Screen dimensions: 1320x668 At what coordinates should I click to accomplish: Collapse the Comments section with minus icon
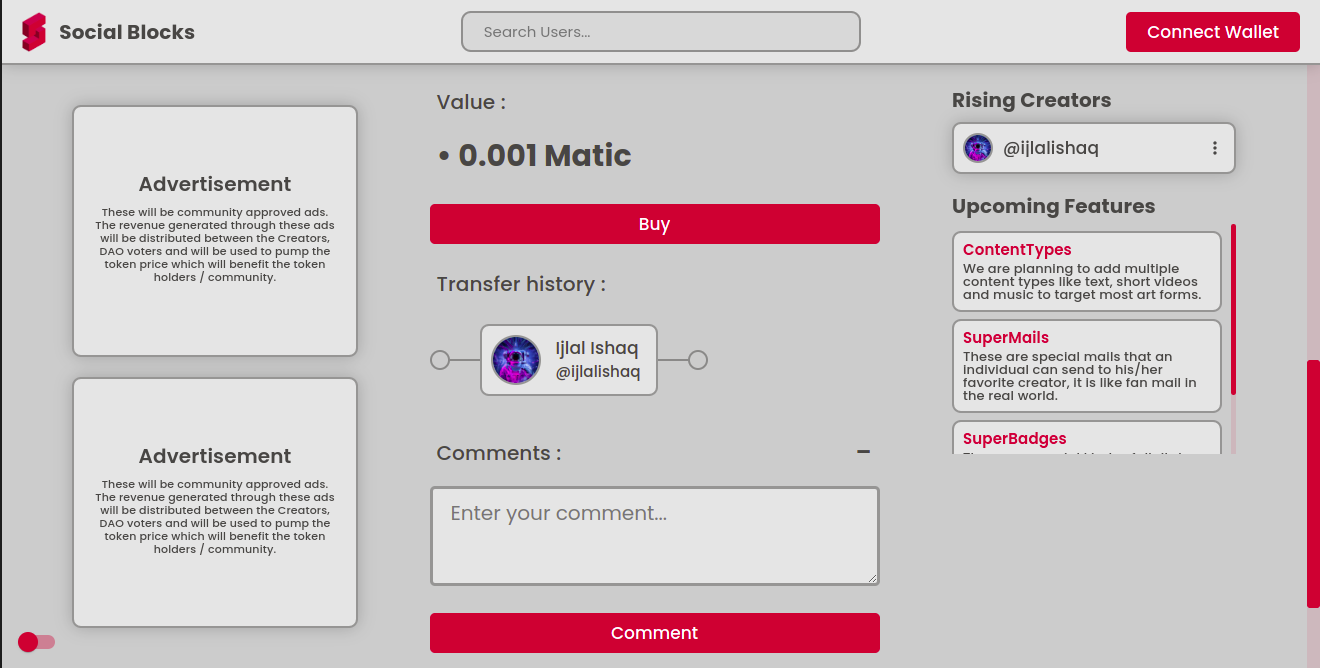[863, 453]
